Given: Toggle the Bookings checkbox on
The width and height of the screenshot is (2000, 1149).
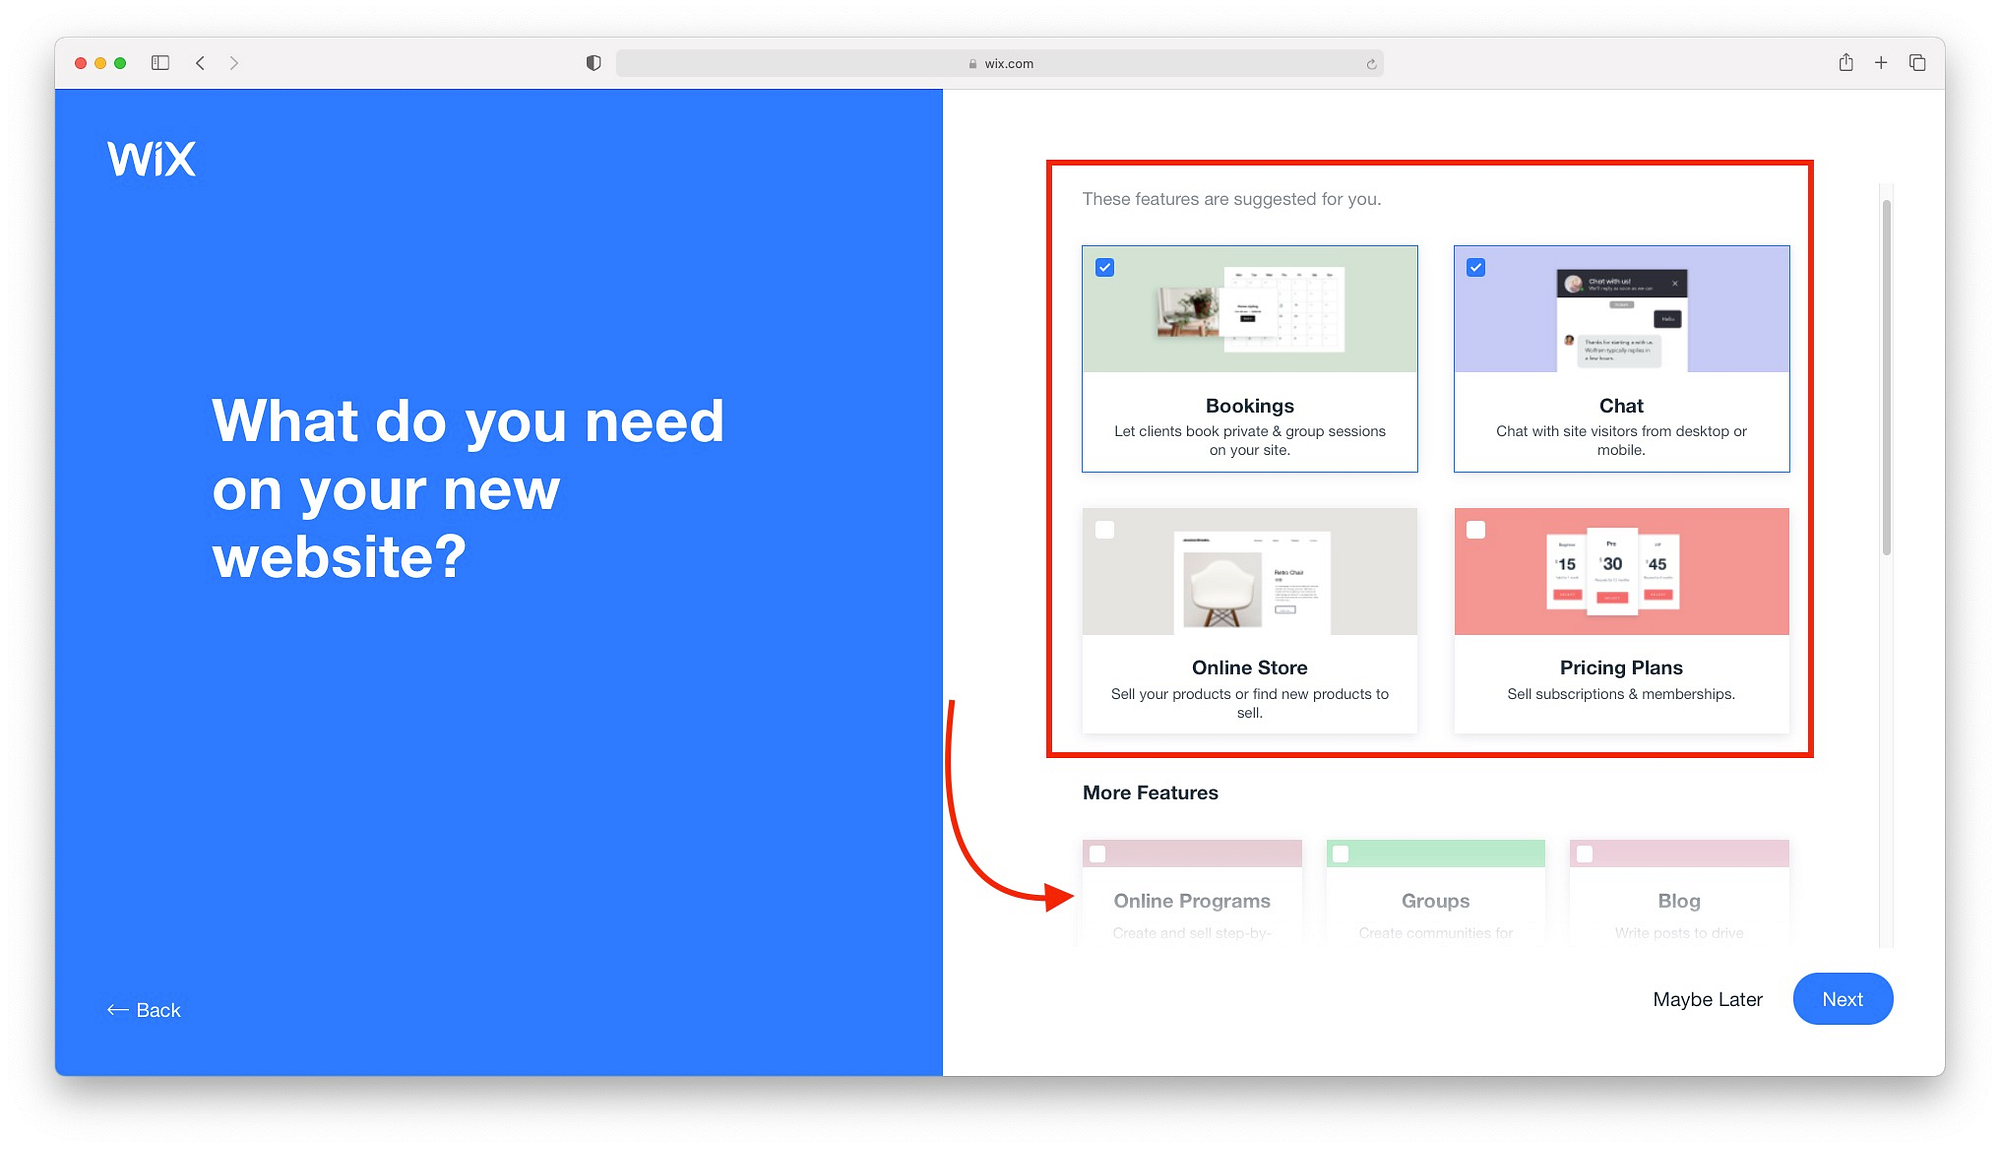Looking at the screenshot, I should [x=1106, y=267].
